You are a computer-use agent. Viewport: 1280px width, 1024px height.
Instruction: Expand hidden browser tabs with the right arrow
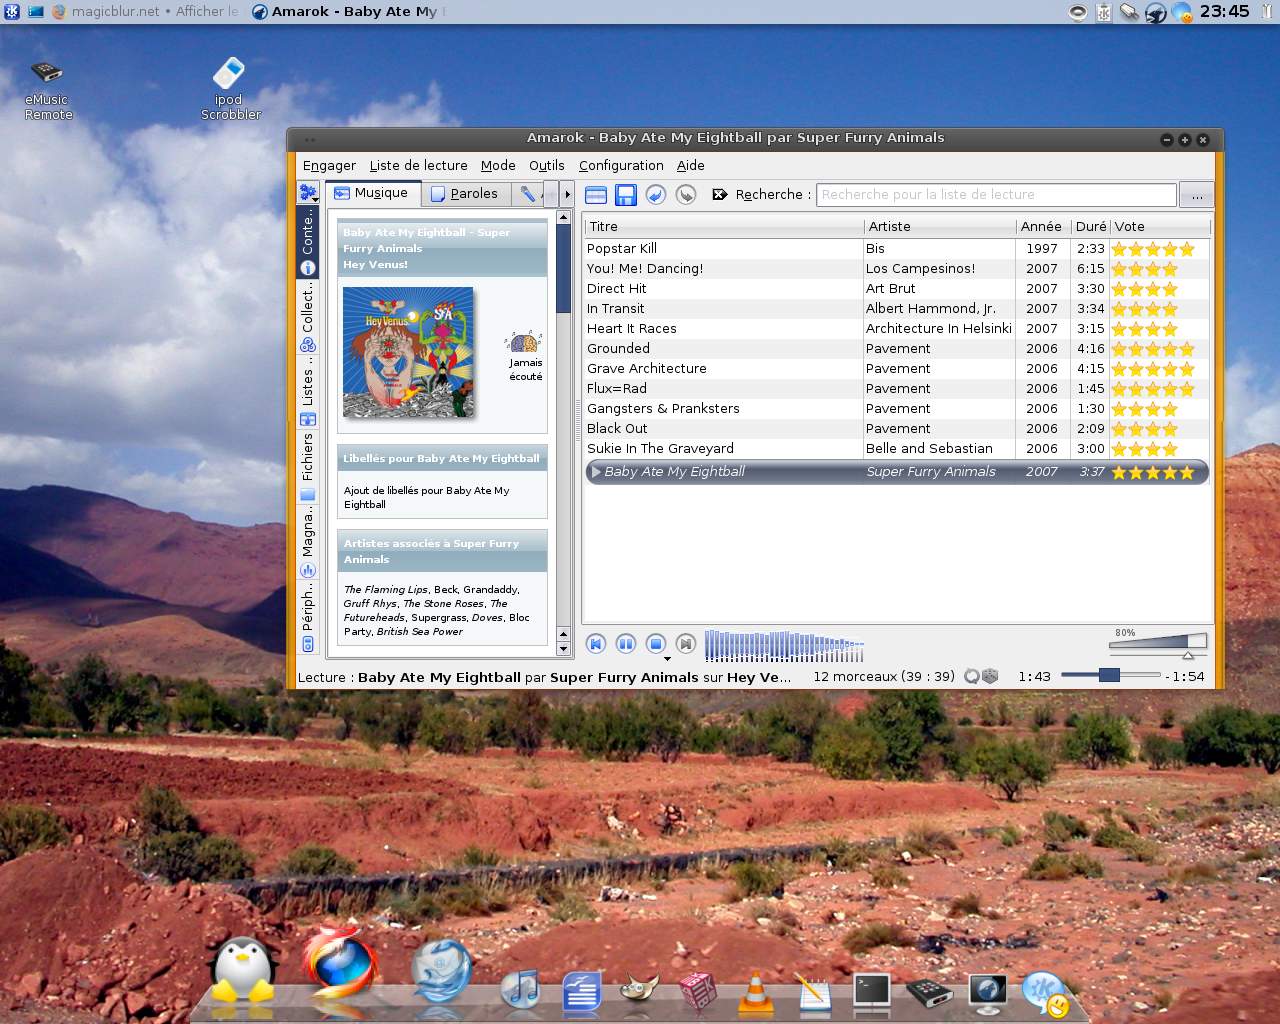[568, 194]
